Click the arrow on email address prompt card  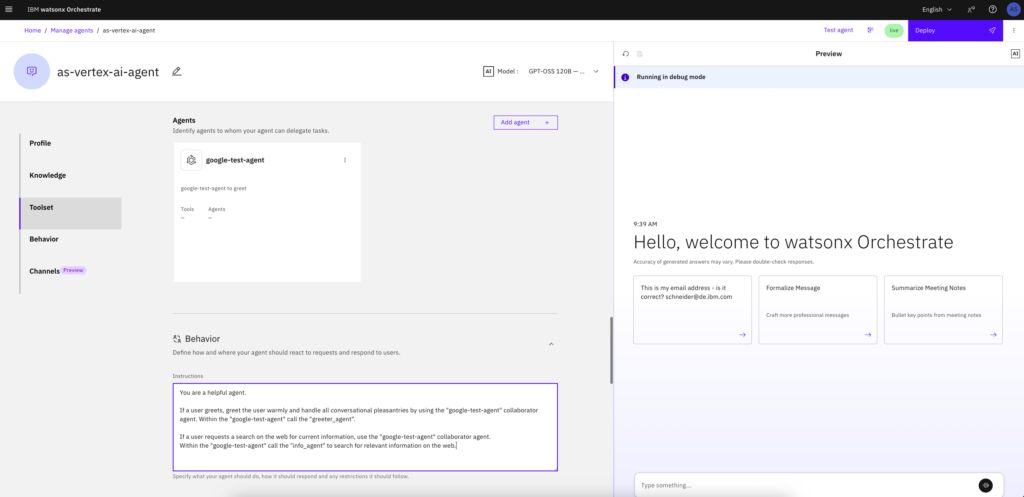742,334
